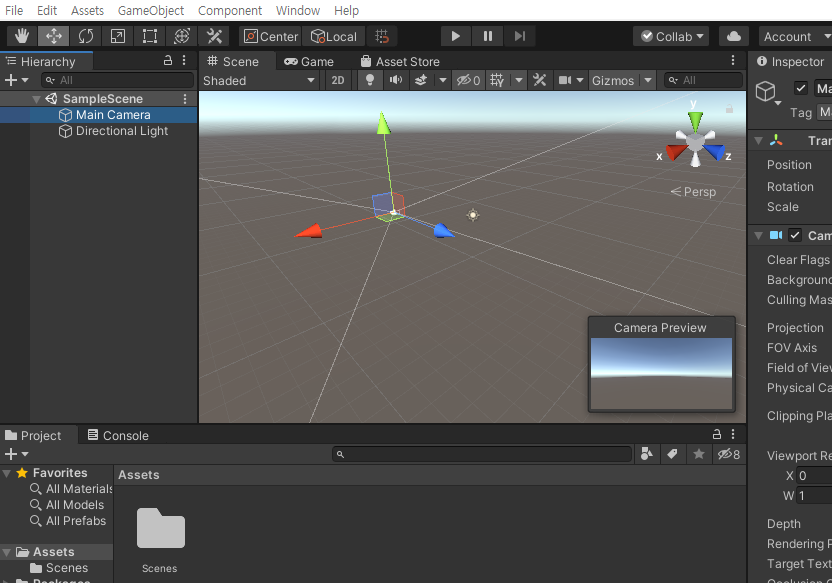Click the scene view search field
This screenshot has width=832, height=583.
tap(703, 81)
